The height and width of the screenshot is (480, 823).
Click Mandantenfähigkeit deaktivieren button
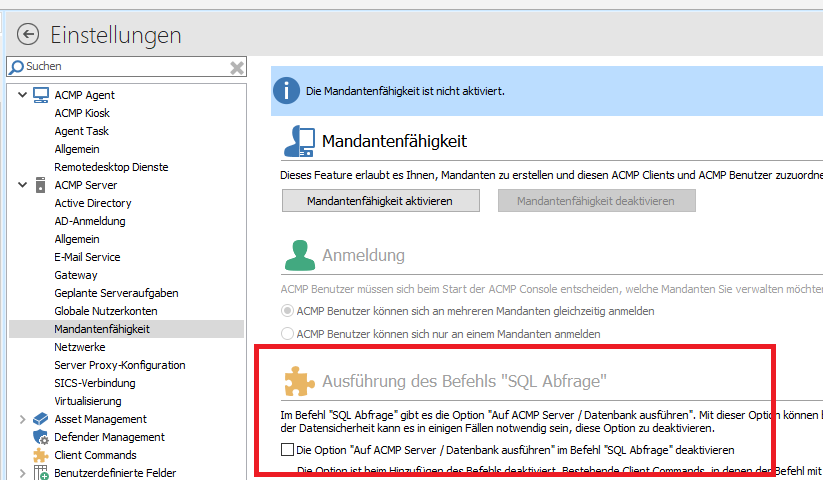(596, 201)
